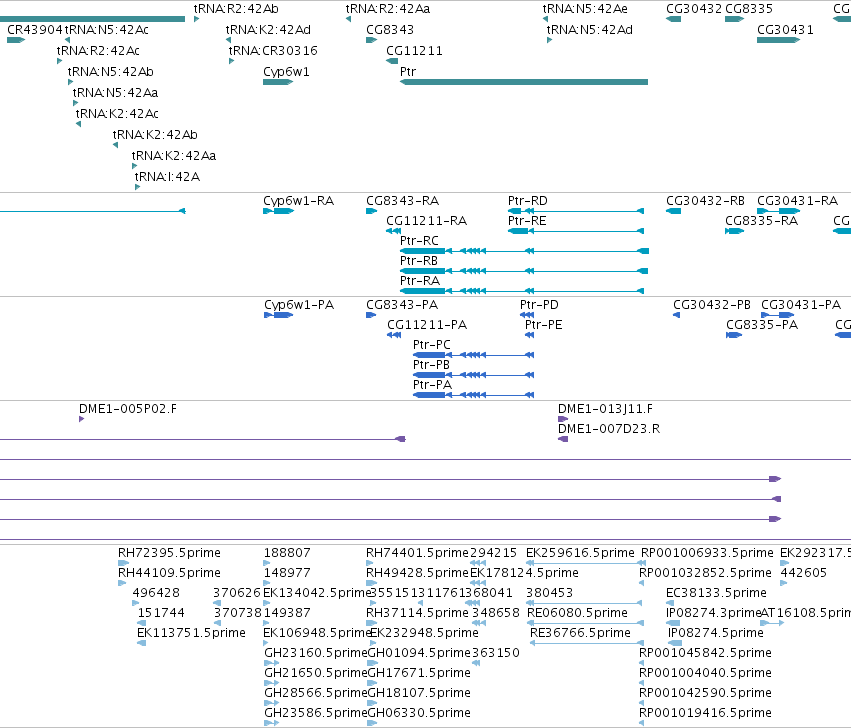The image size is (851, 728).
Task: Select tRNA:K2:42Aa feature label
Action: pyautogui.click(x=174, y=156)
